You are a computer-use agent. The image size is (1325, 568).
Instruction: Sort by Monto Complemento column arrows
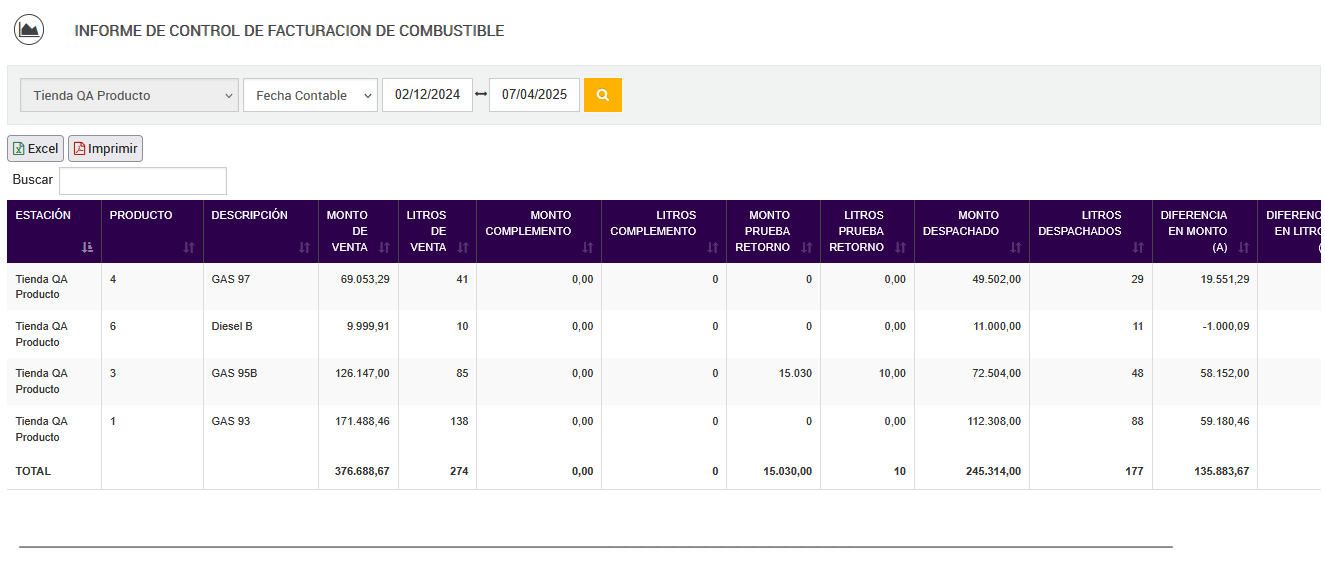tap(587, 247)
